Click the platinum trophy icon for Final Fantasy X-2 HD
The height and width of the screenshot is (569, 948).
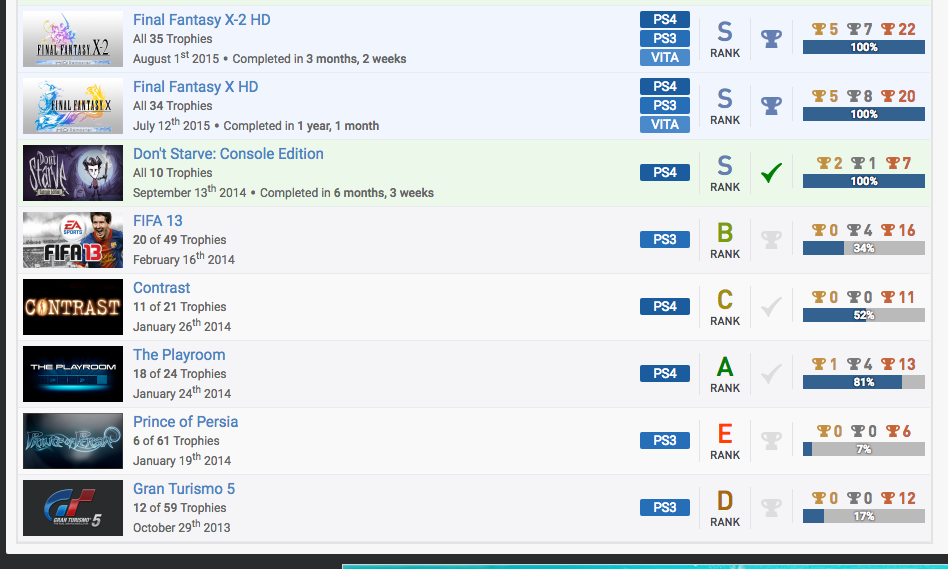coord(771,39)
